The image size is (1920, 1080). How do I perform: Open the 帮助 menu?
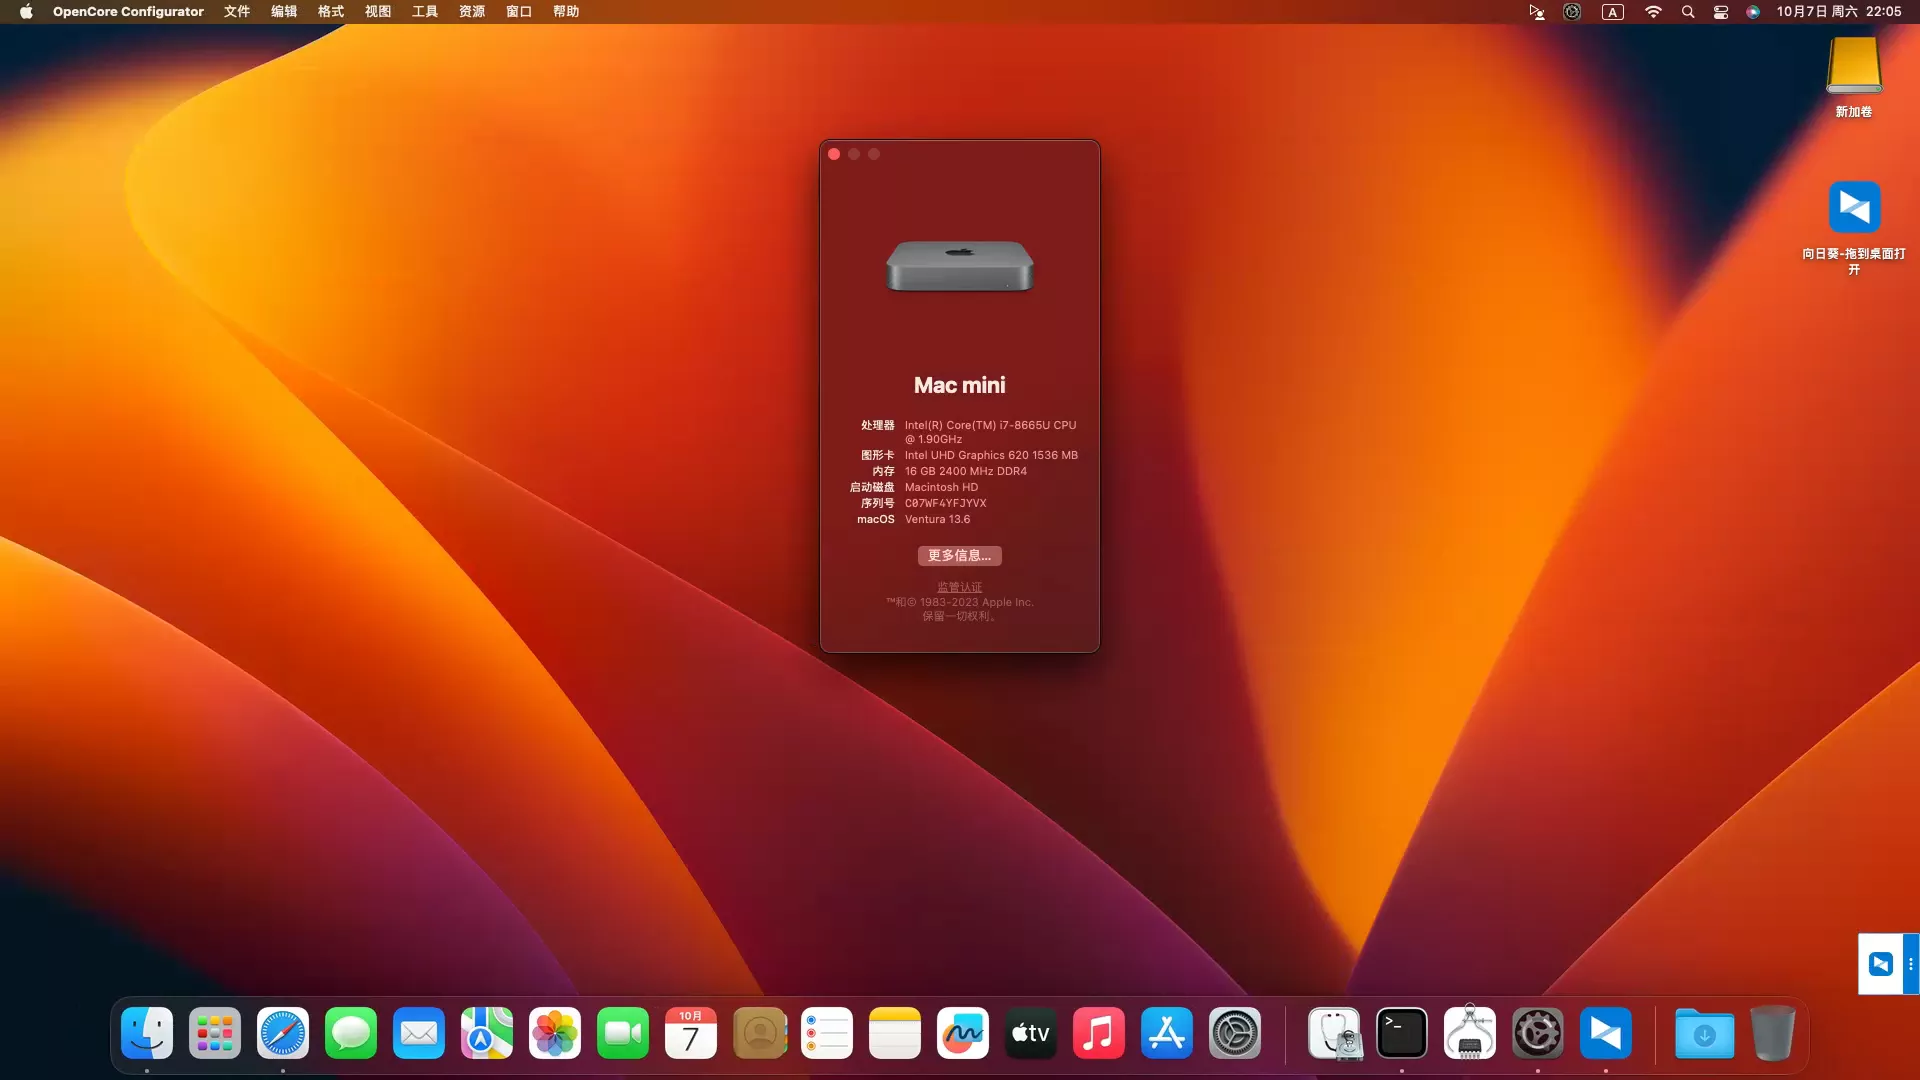(x=566, y=12)
